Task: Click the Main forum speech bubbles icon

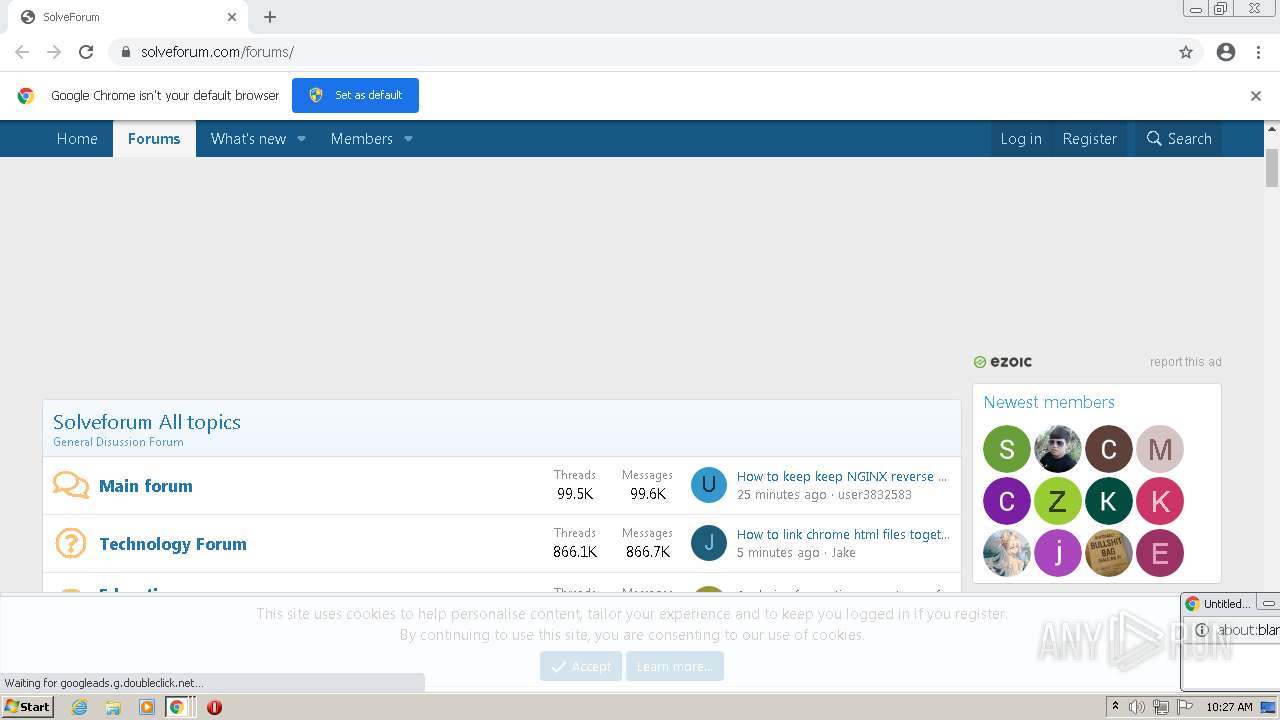Action: (71, 486)
